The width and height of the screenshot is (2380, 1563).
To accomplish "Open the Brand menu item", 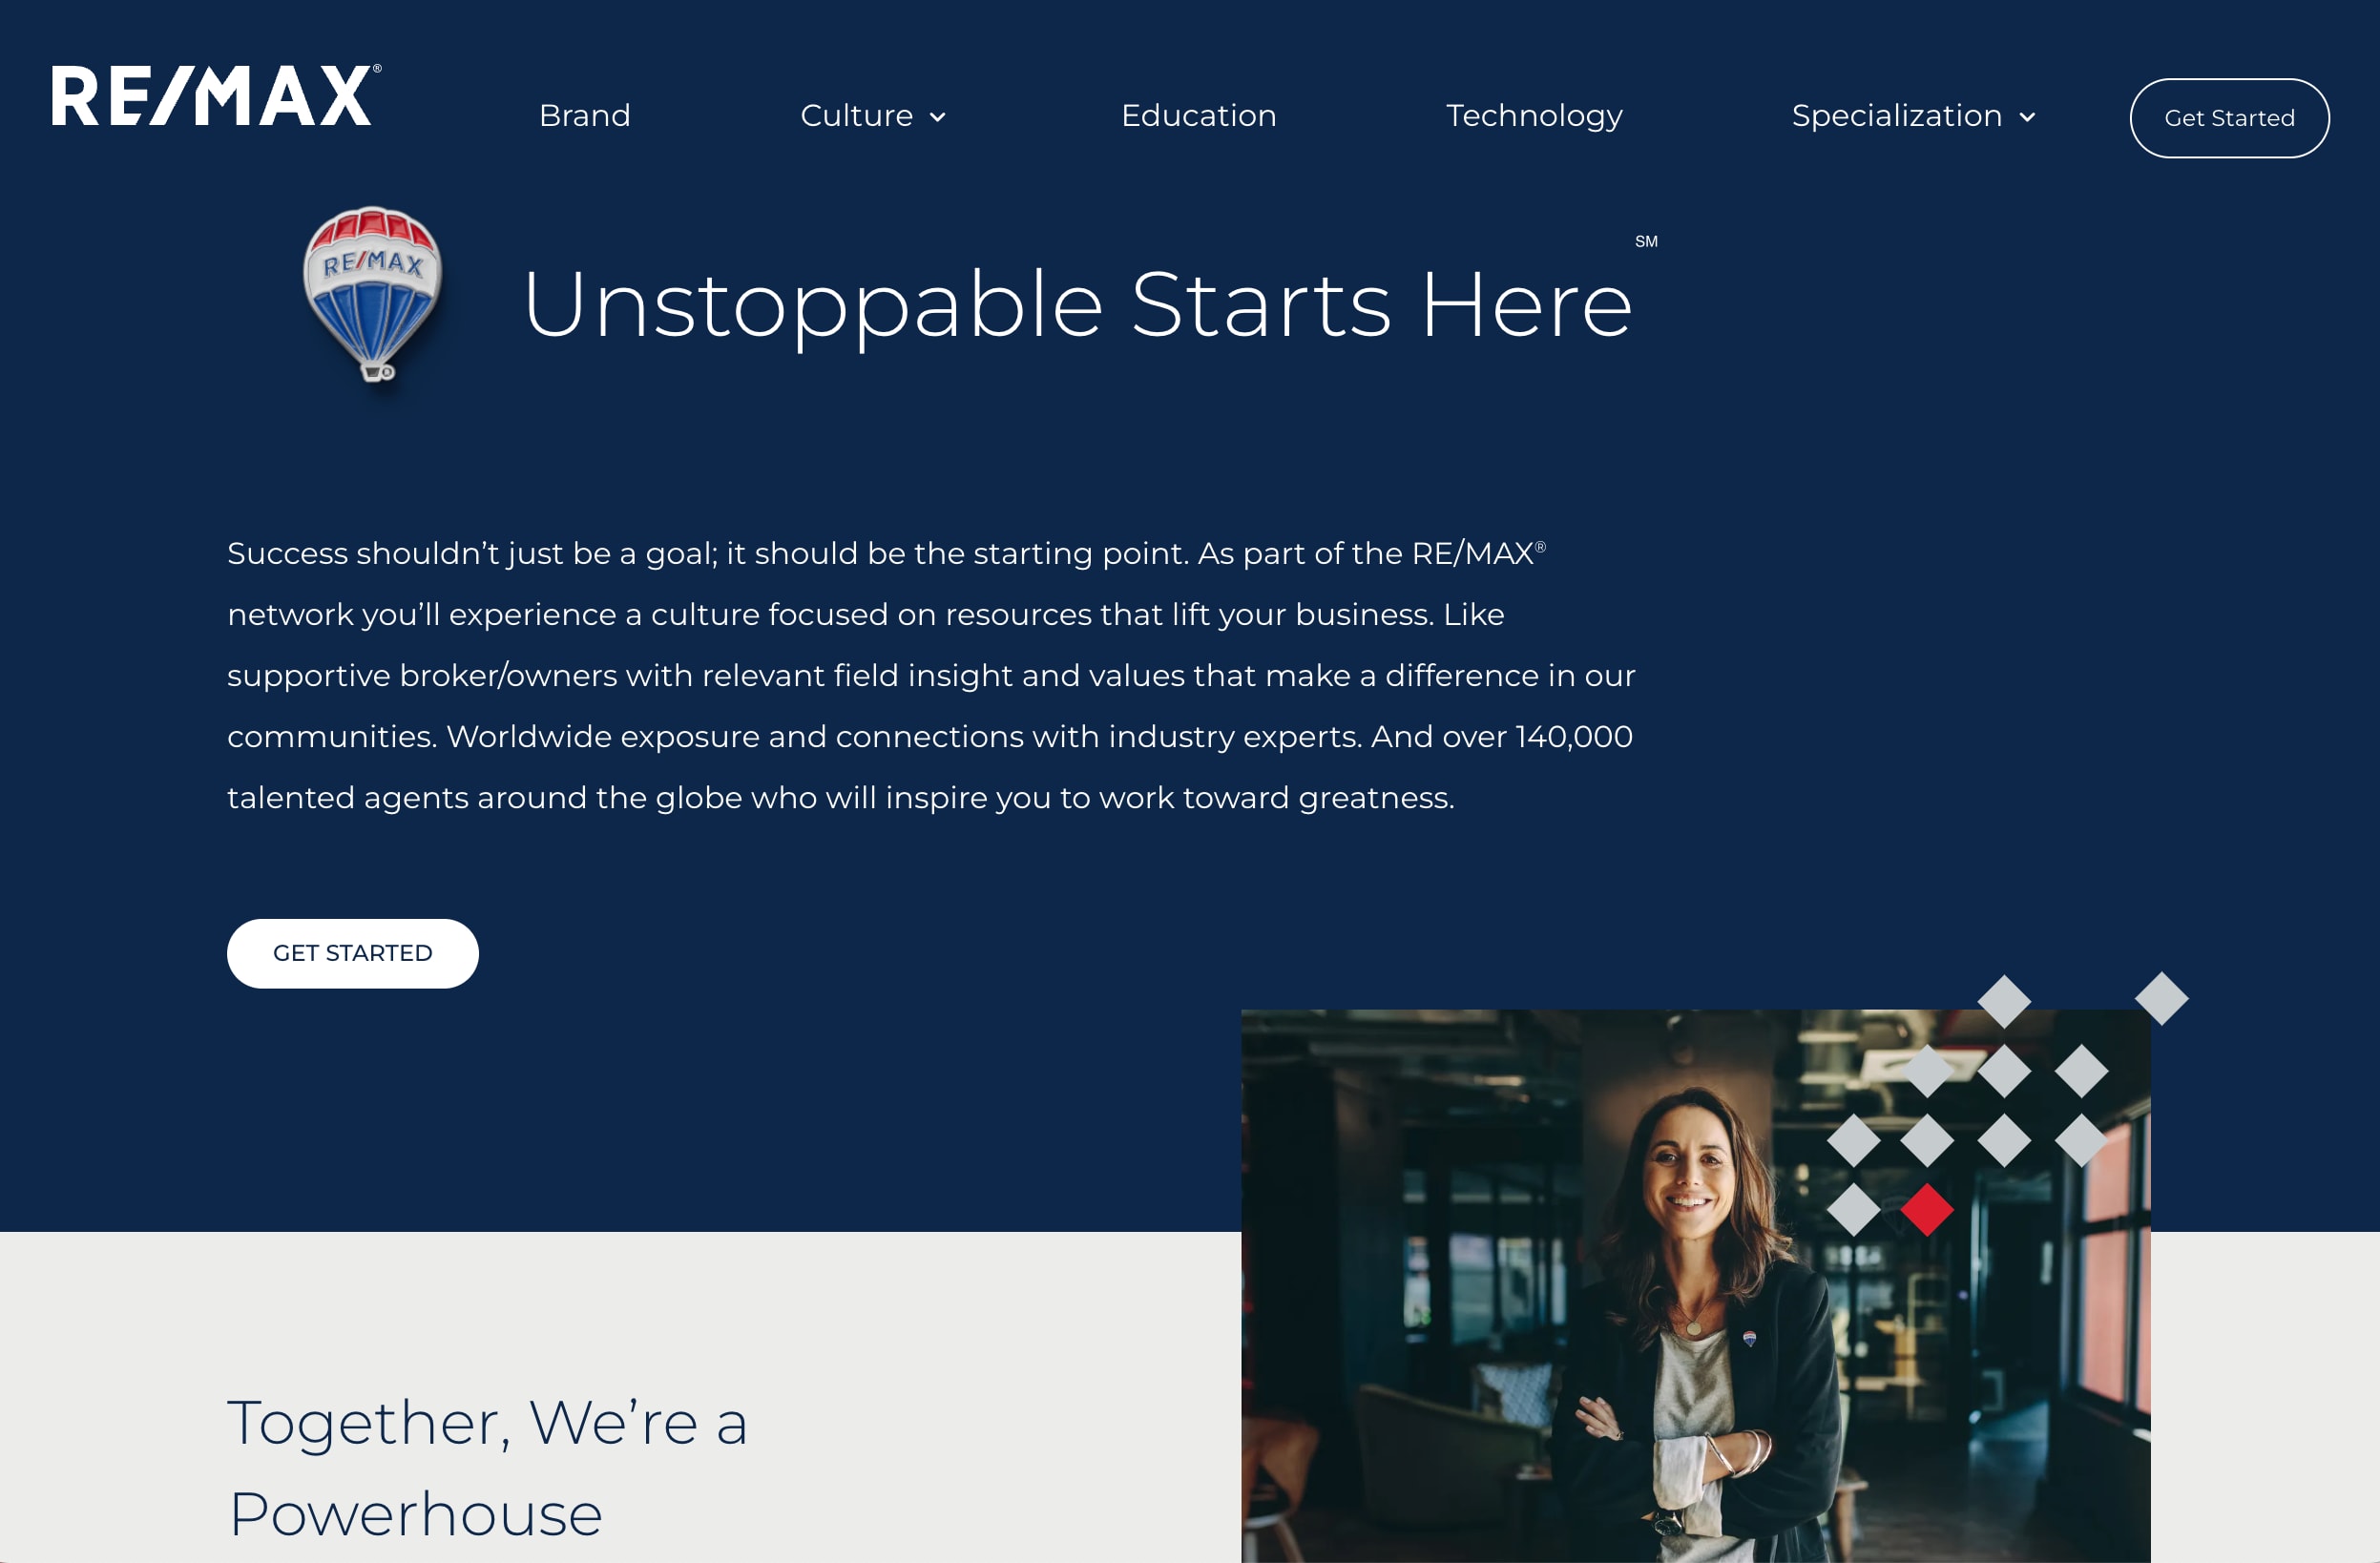I will point(585,116).
